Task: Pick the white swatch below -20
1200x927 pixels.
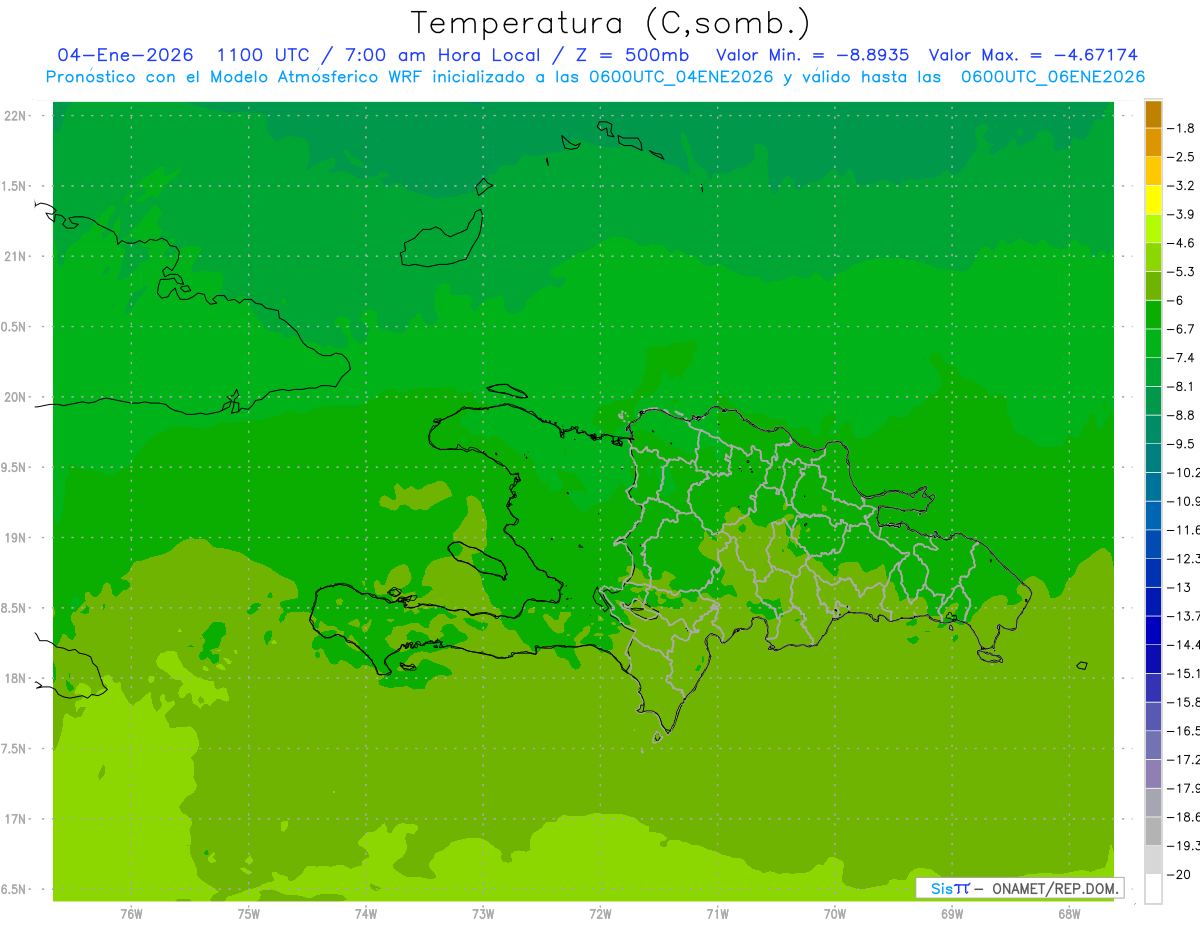Action: pos(1153,888)
